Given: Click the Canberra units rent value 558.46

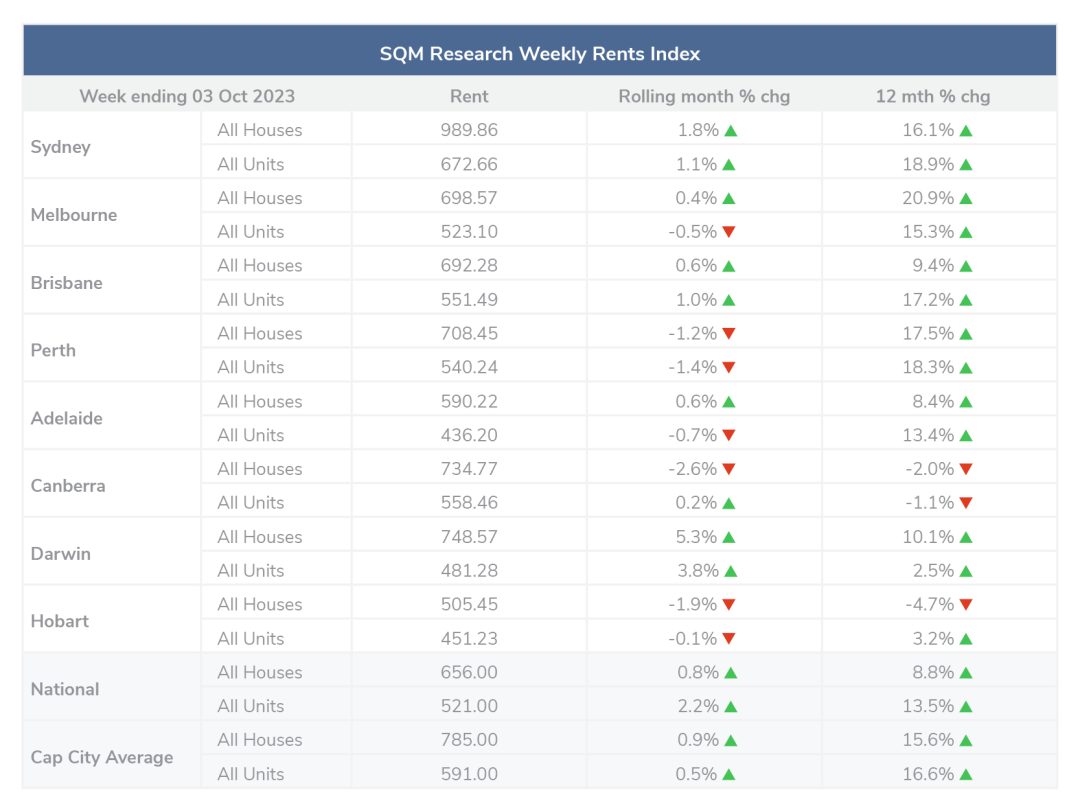Looking at the screenshot, I should pos(469,503).
